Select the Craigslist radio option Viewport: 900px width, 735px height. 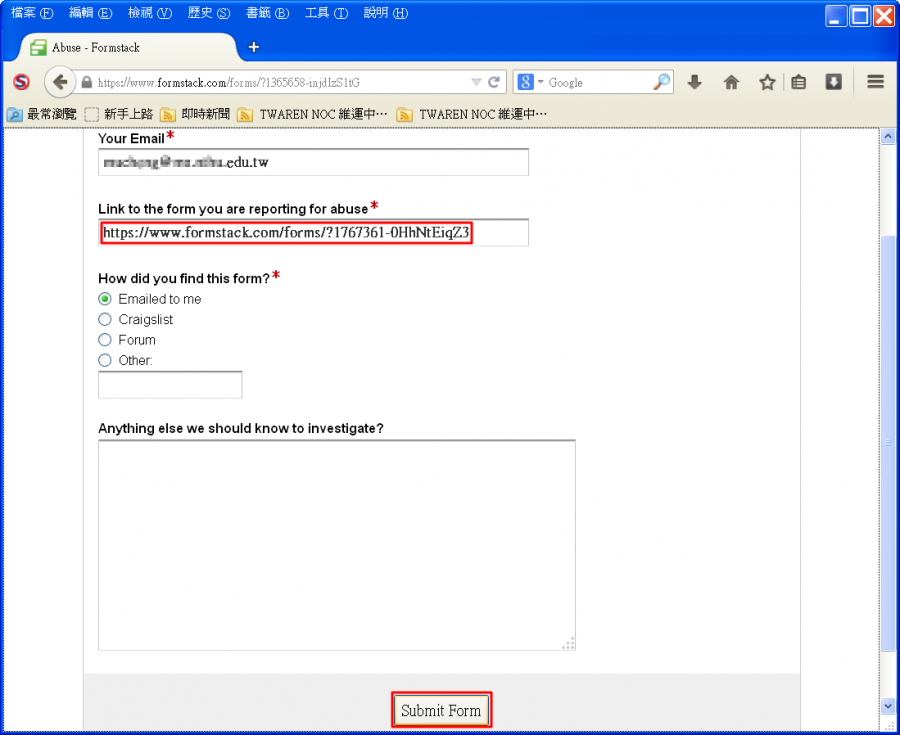(105, 320)
